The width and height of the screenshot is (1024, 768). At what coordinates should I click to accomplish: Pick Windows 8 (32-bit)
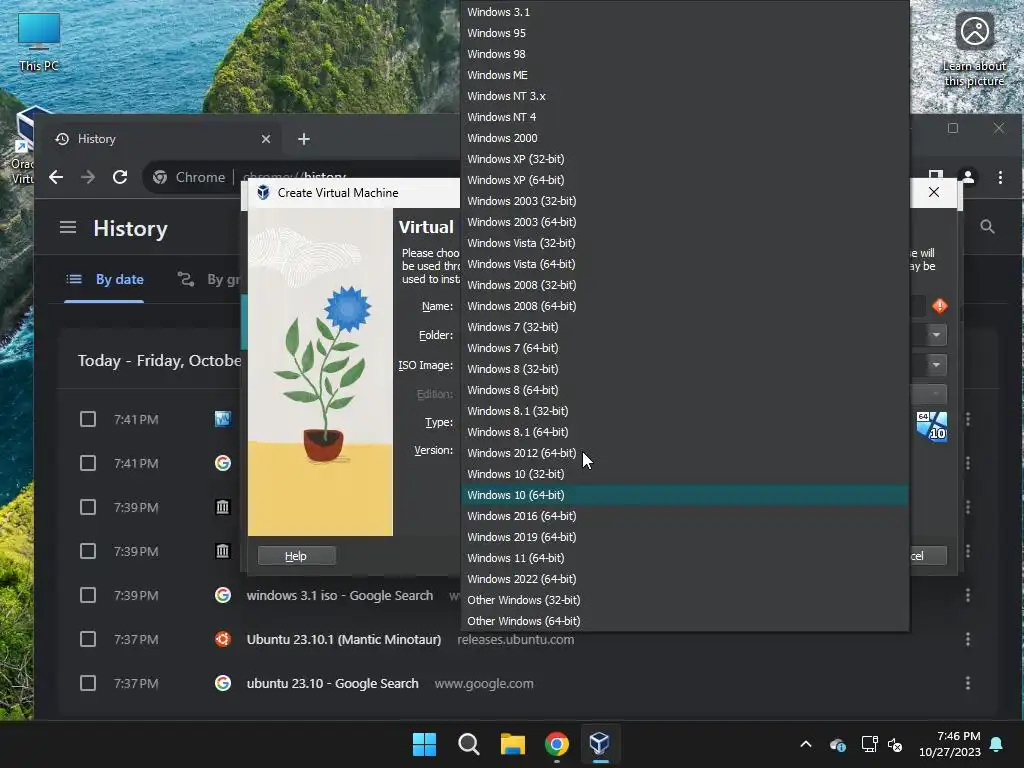684,369
